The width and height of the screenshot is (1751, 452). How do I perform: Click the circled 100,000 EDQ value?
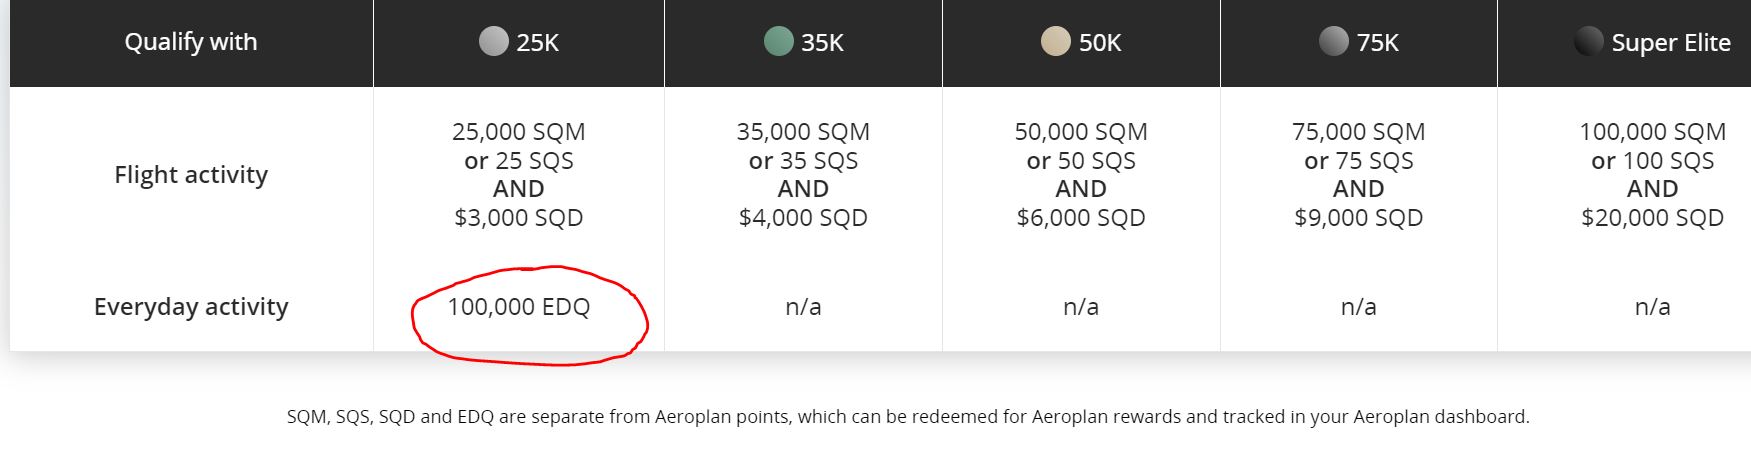(x=519, y=307)
